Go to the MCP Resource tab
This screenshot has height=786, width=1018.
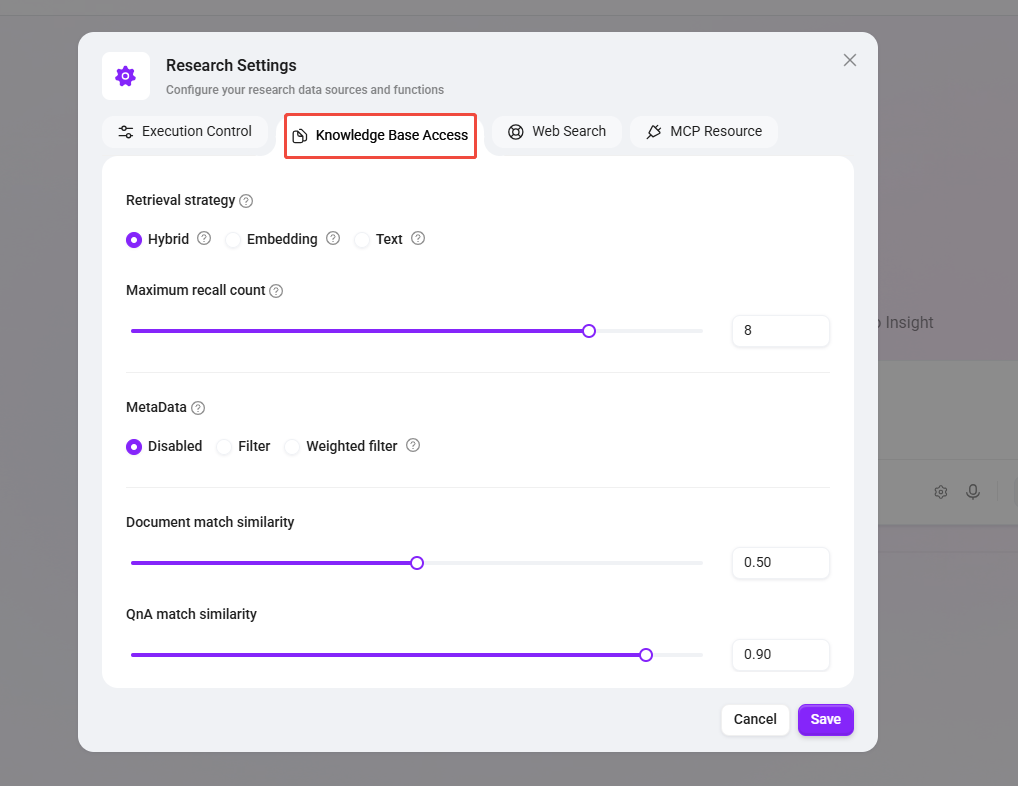click(x=703, y=131)
